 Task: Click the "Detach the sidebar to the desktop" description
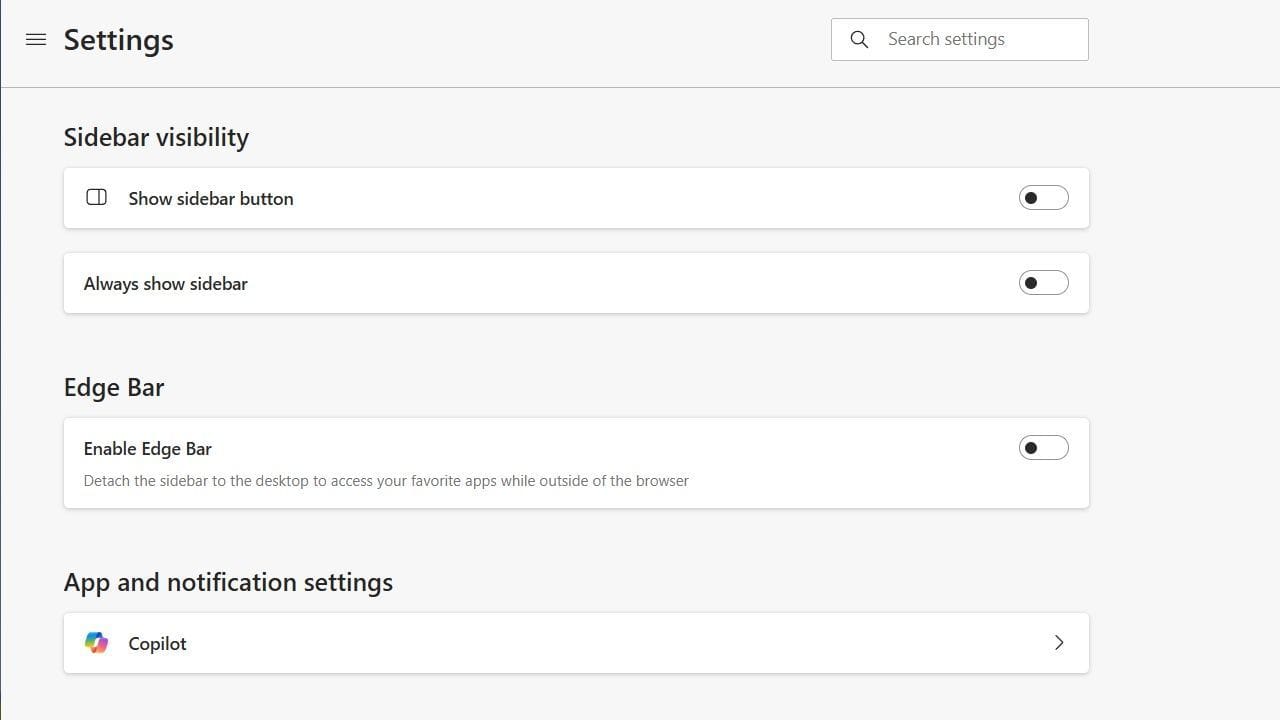click(x=386, y=481)
